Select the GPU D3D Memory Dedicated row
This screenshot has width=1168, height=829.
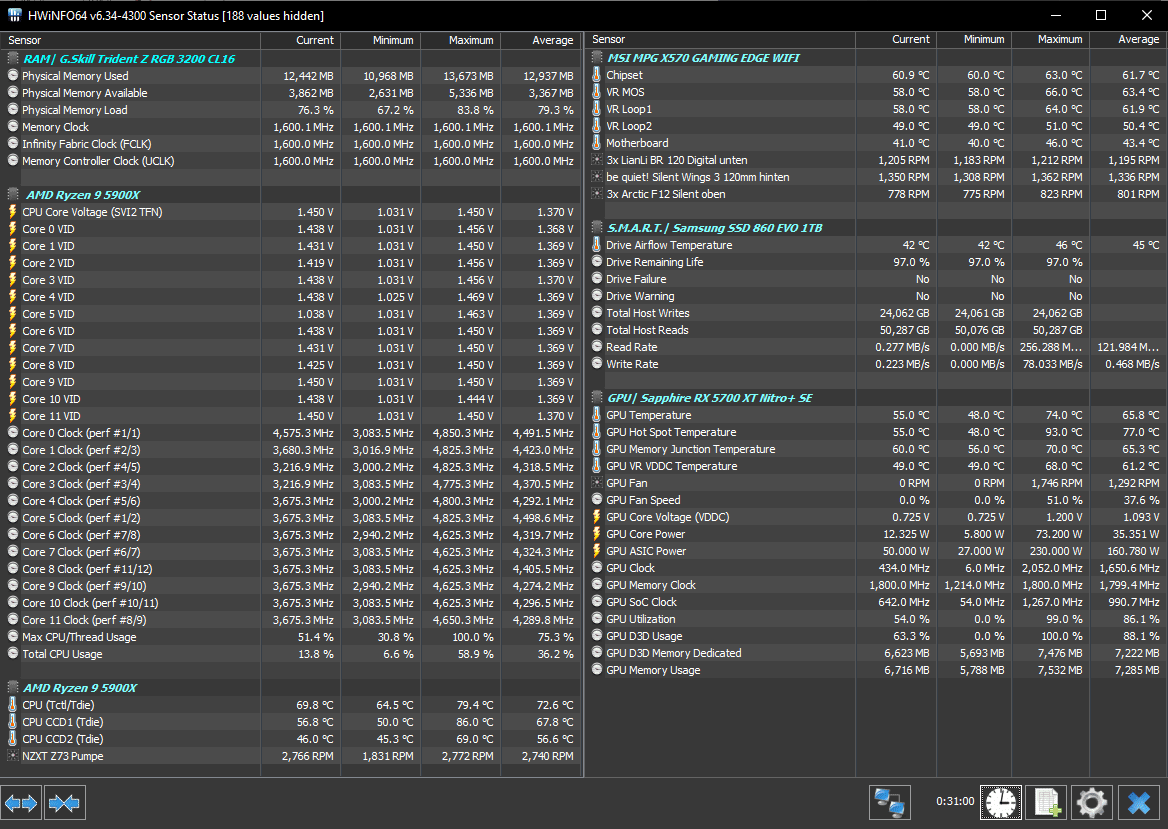(x=876, y=653)
